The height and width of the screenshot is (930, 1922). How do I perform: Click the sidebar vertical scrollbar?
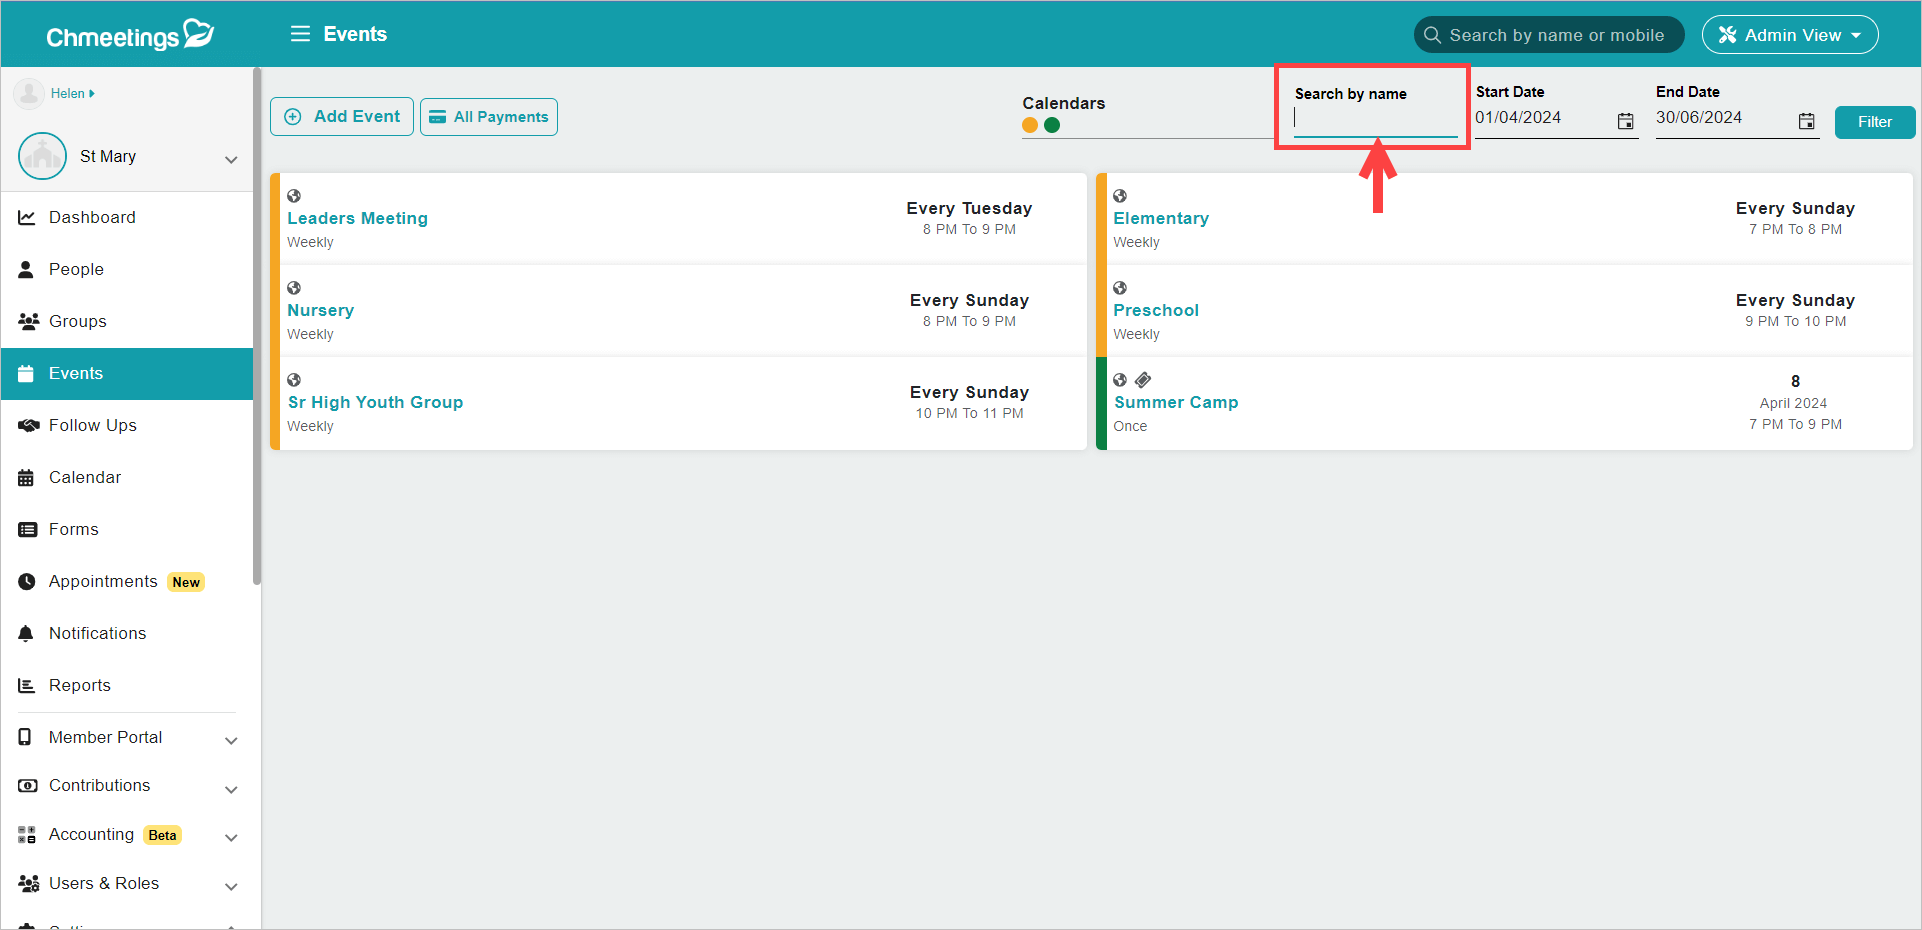click(257, 326)
